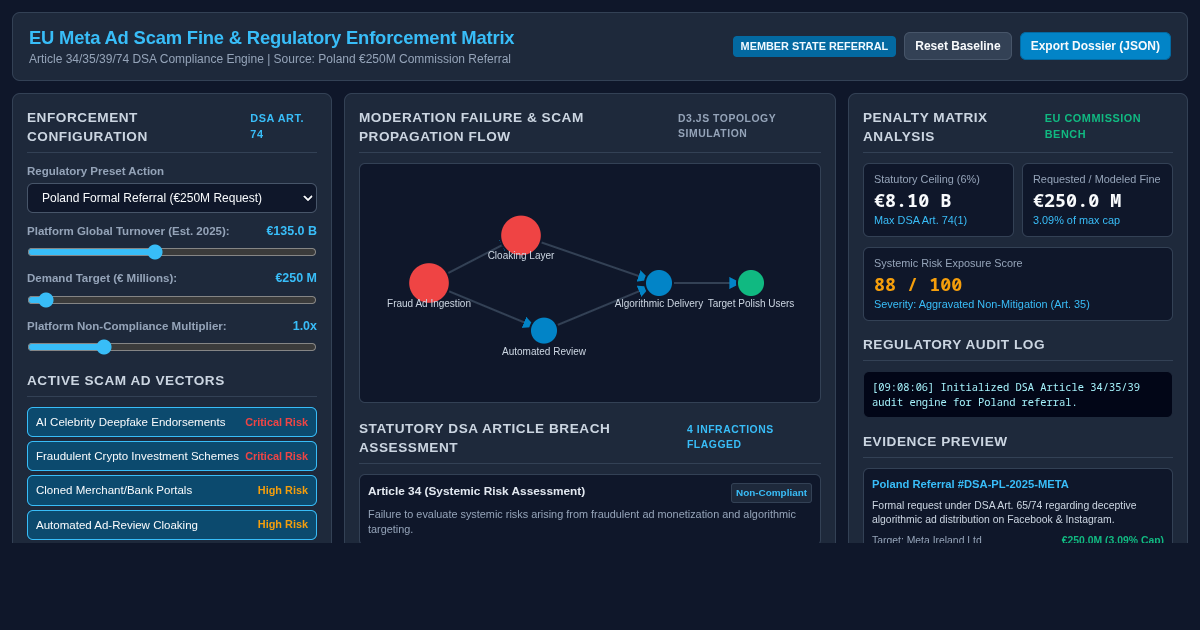Click the 1.0x multiplier value
The image size is (1200, 630).
click(305, 326)
